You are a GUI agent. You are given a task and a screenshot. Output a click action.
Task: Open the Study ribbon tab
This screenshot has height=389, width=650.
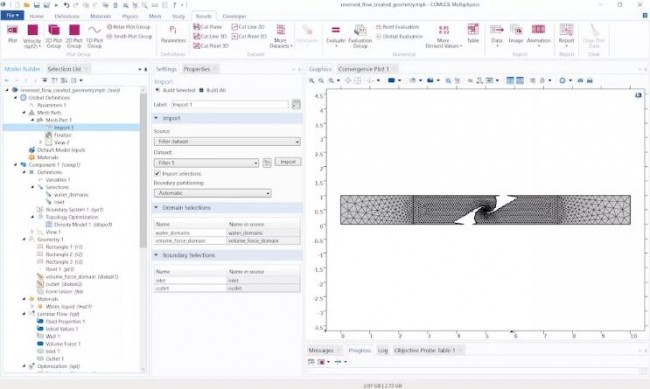point(178,16)
